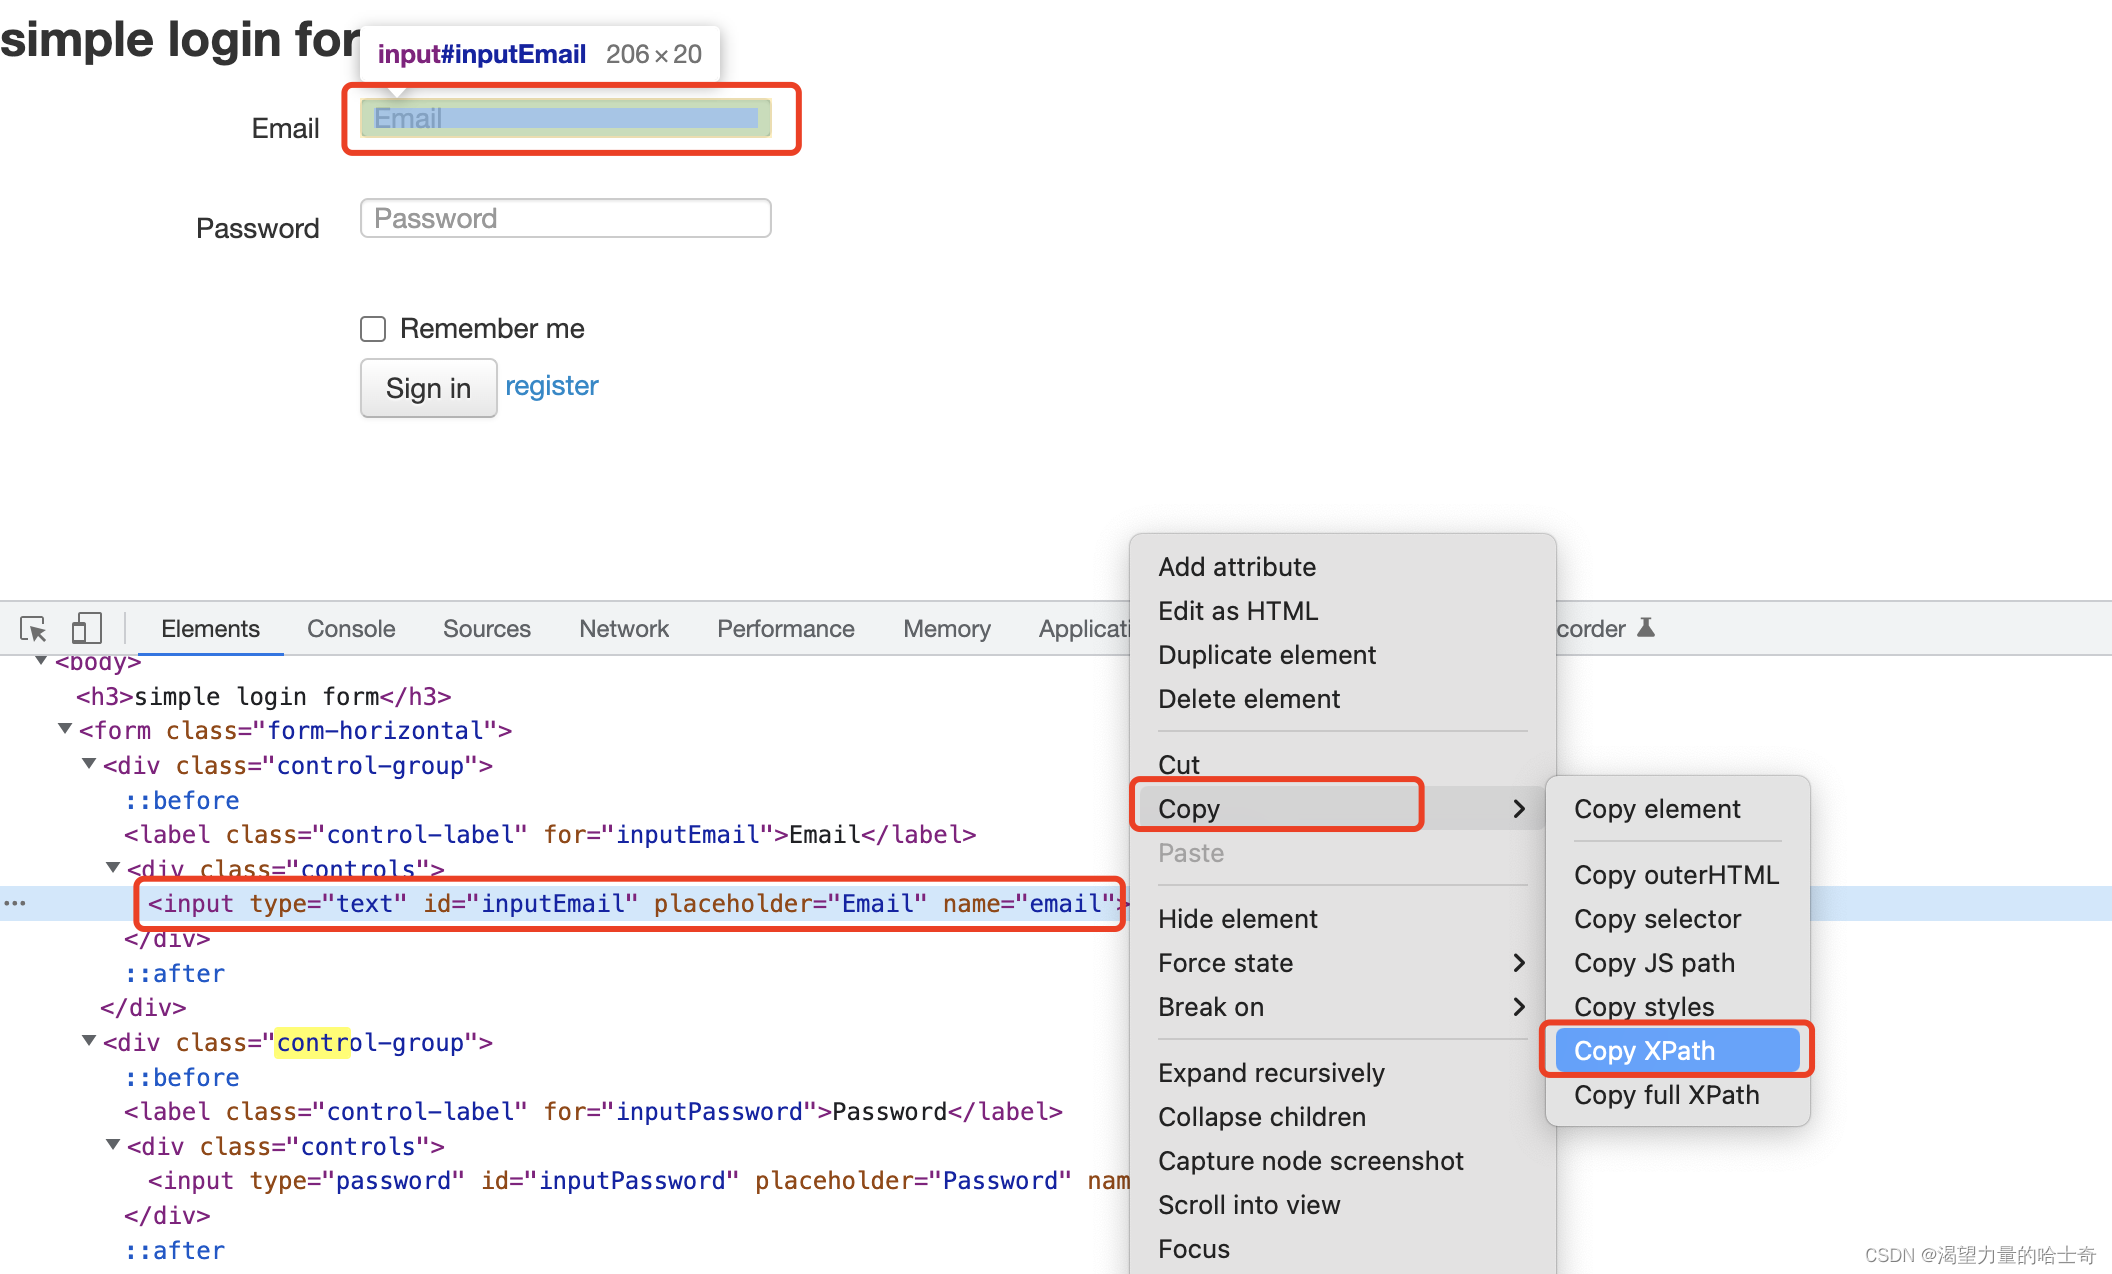
Task: Select the device toolbar toggle icon
Action: 84,629
